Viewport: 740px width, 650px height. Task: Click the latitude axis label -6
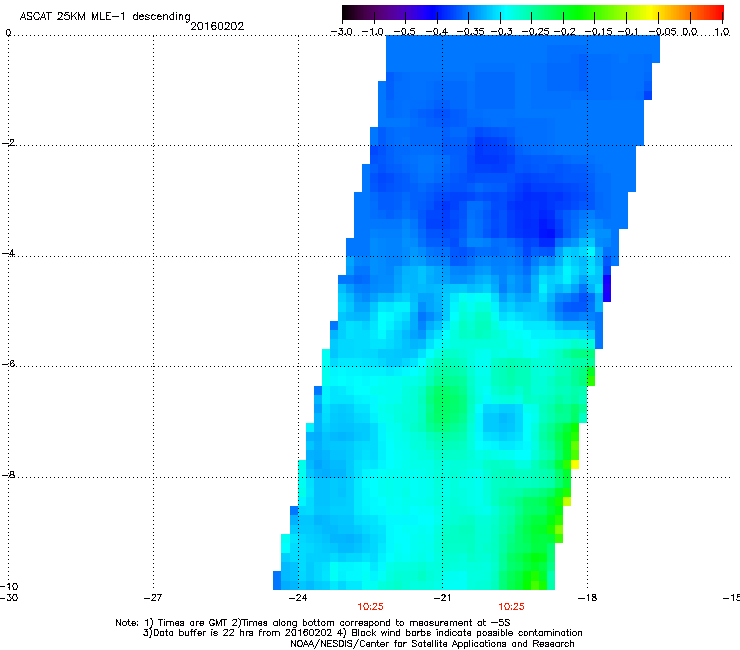(x=9, y=364)
